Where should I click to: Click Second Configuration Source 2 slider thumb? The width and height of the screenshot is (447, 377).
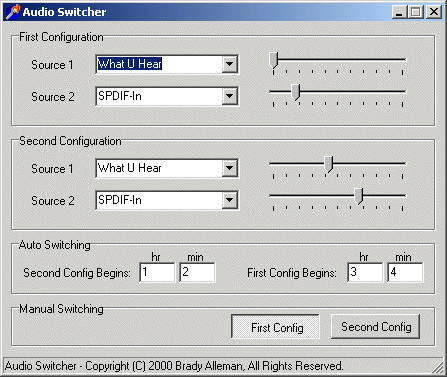(x=359, y=196)
